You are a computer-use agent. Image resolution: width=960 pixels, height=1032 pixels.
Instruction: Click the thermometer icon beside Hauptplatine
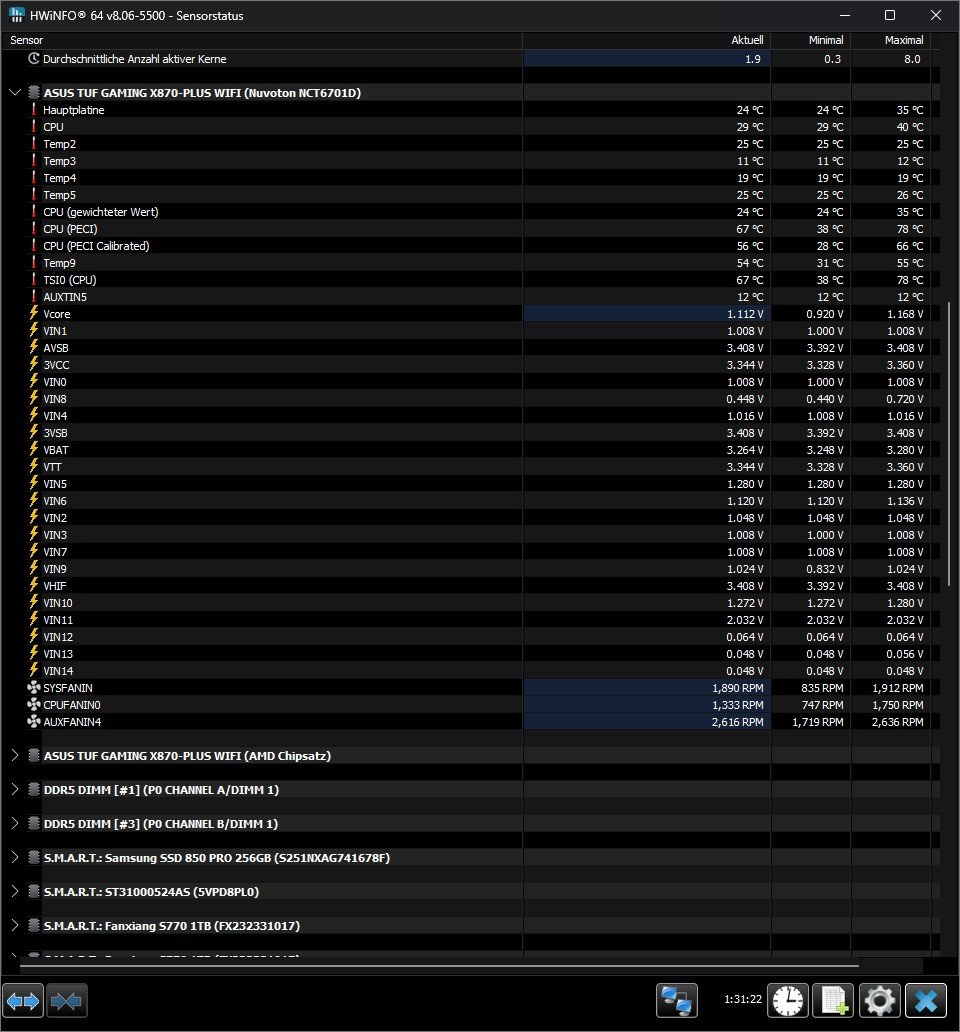tap(34, 109)
